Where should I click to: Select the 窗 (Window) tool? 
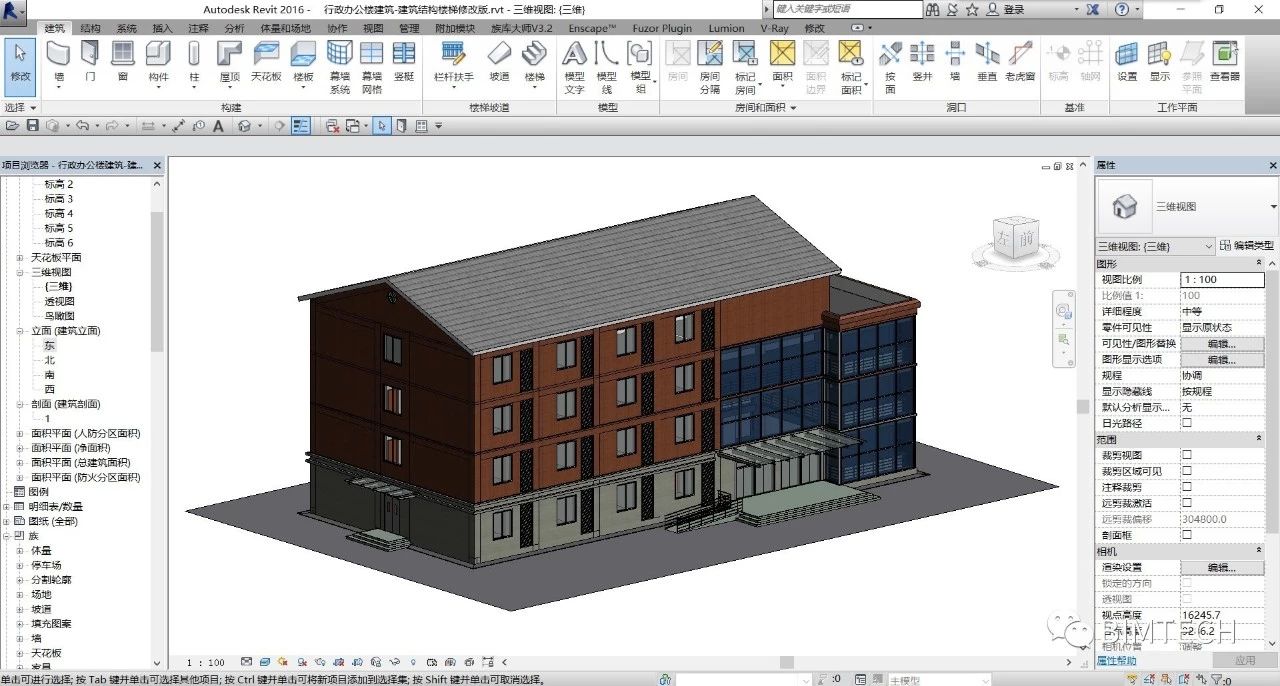(x=122, y=62)
